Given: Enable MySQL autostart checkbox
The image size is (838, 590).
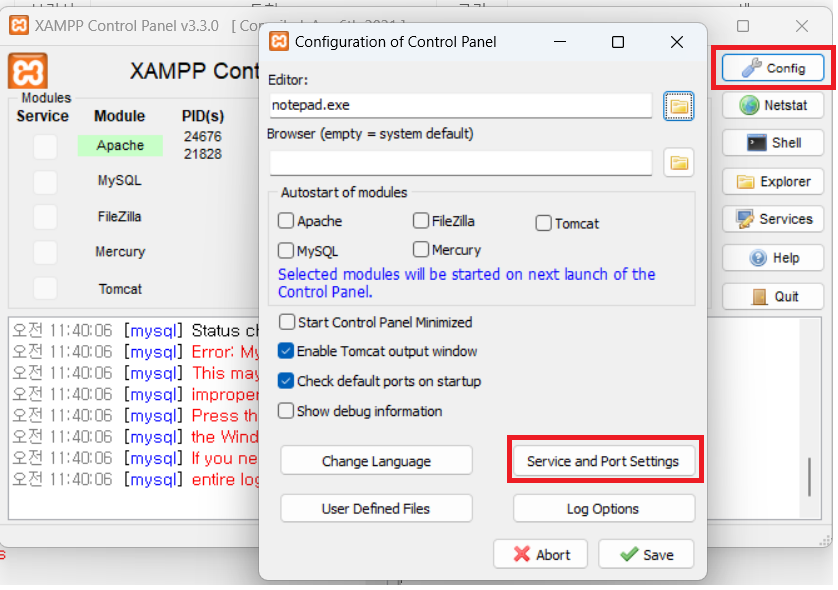Looking at the screenshot, I should click(x=286, y=250).
